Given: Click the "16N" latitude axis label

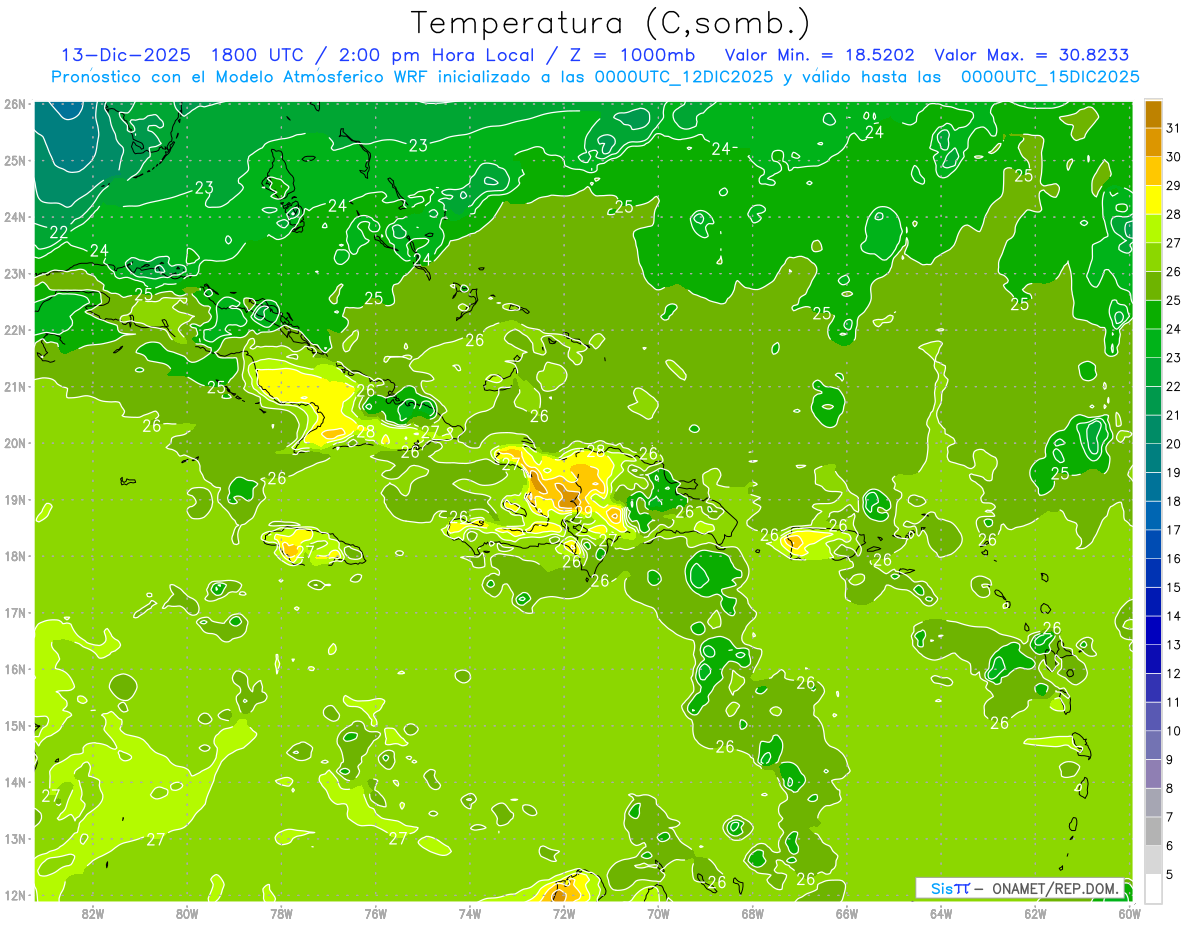Looking at the screenshot, I should point(15,669).
